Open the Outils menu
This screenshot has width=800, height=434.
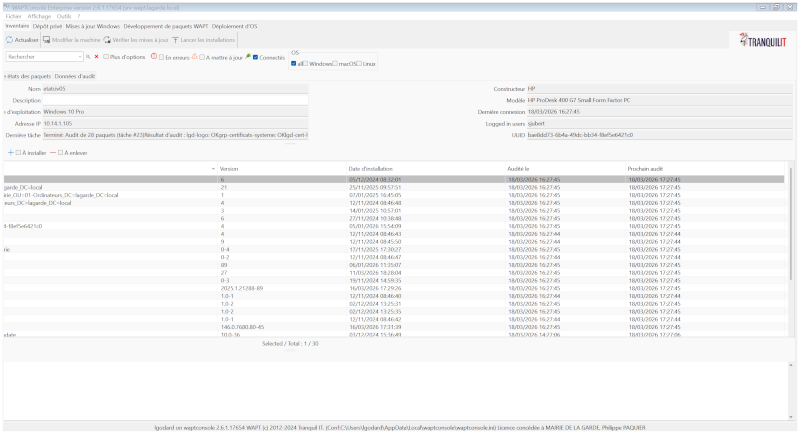(x=64, y=16)
